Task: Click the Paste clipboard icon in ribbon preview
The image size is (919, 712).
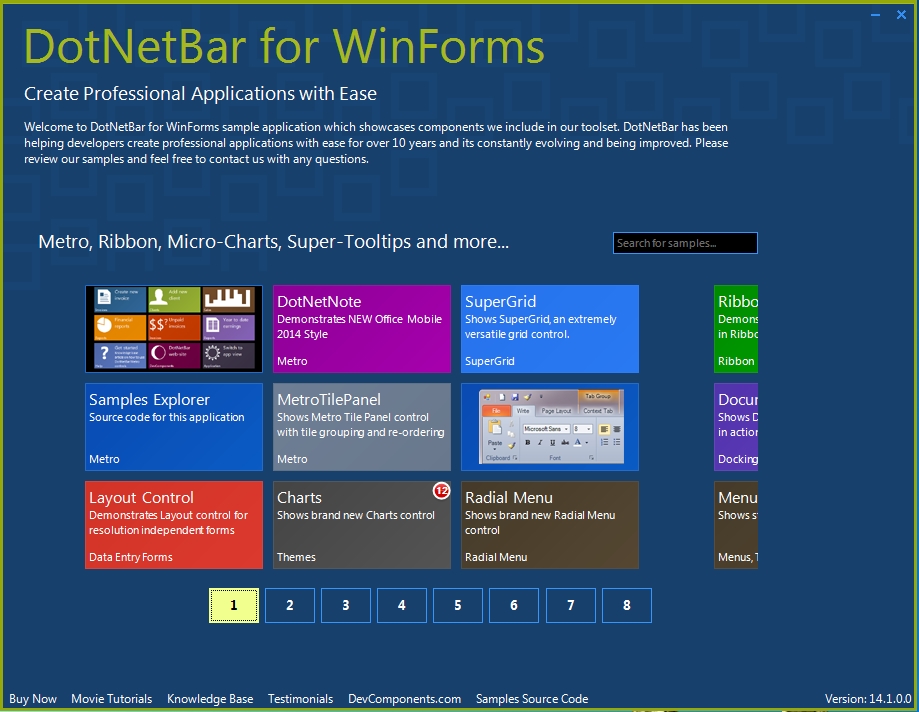Action: point(496,427)
